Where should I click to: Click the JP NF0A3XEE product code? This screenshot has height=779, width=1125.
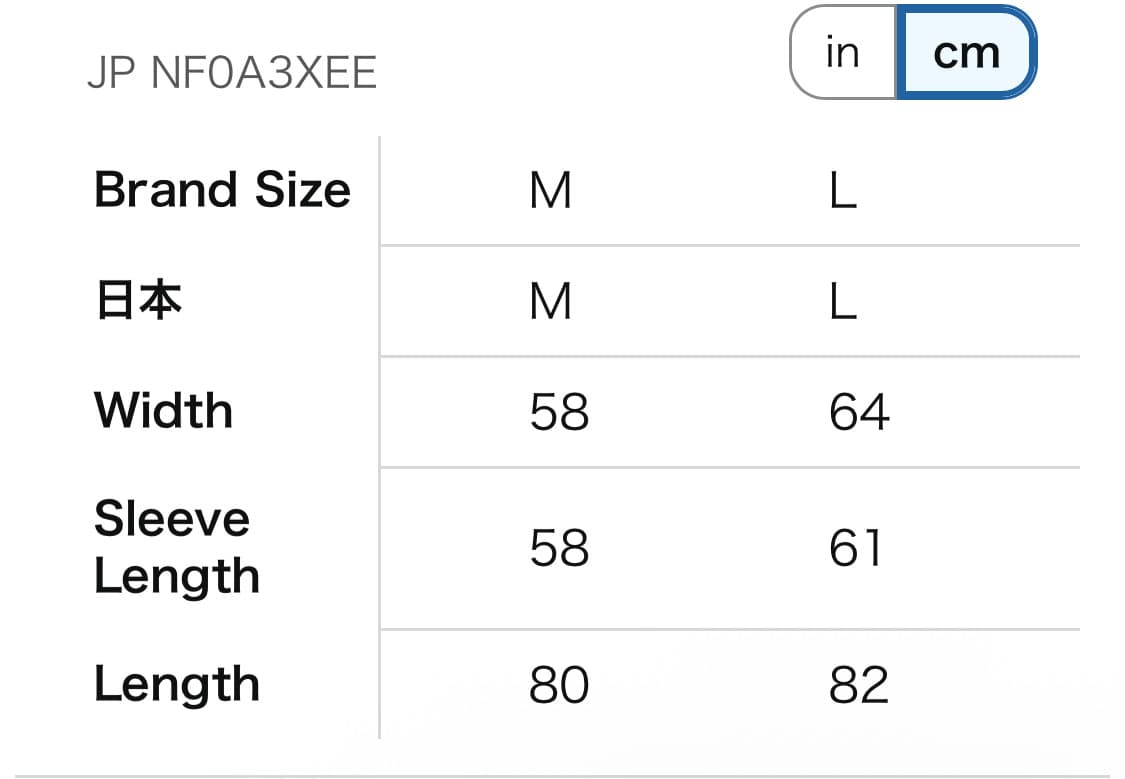[x=232, y=73]
